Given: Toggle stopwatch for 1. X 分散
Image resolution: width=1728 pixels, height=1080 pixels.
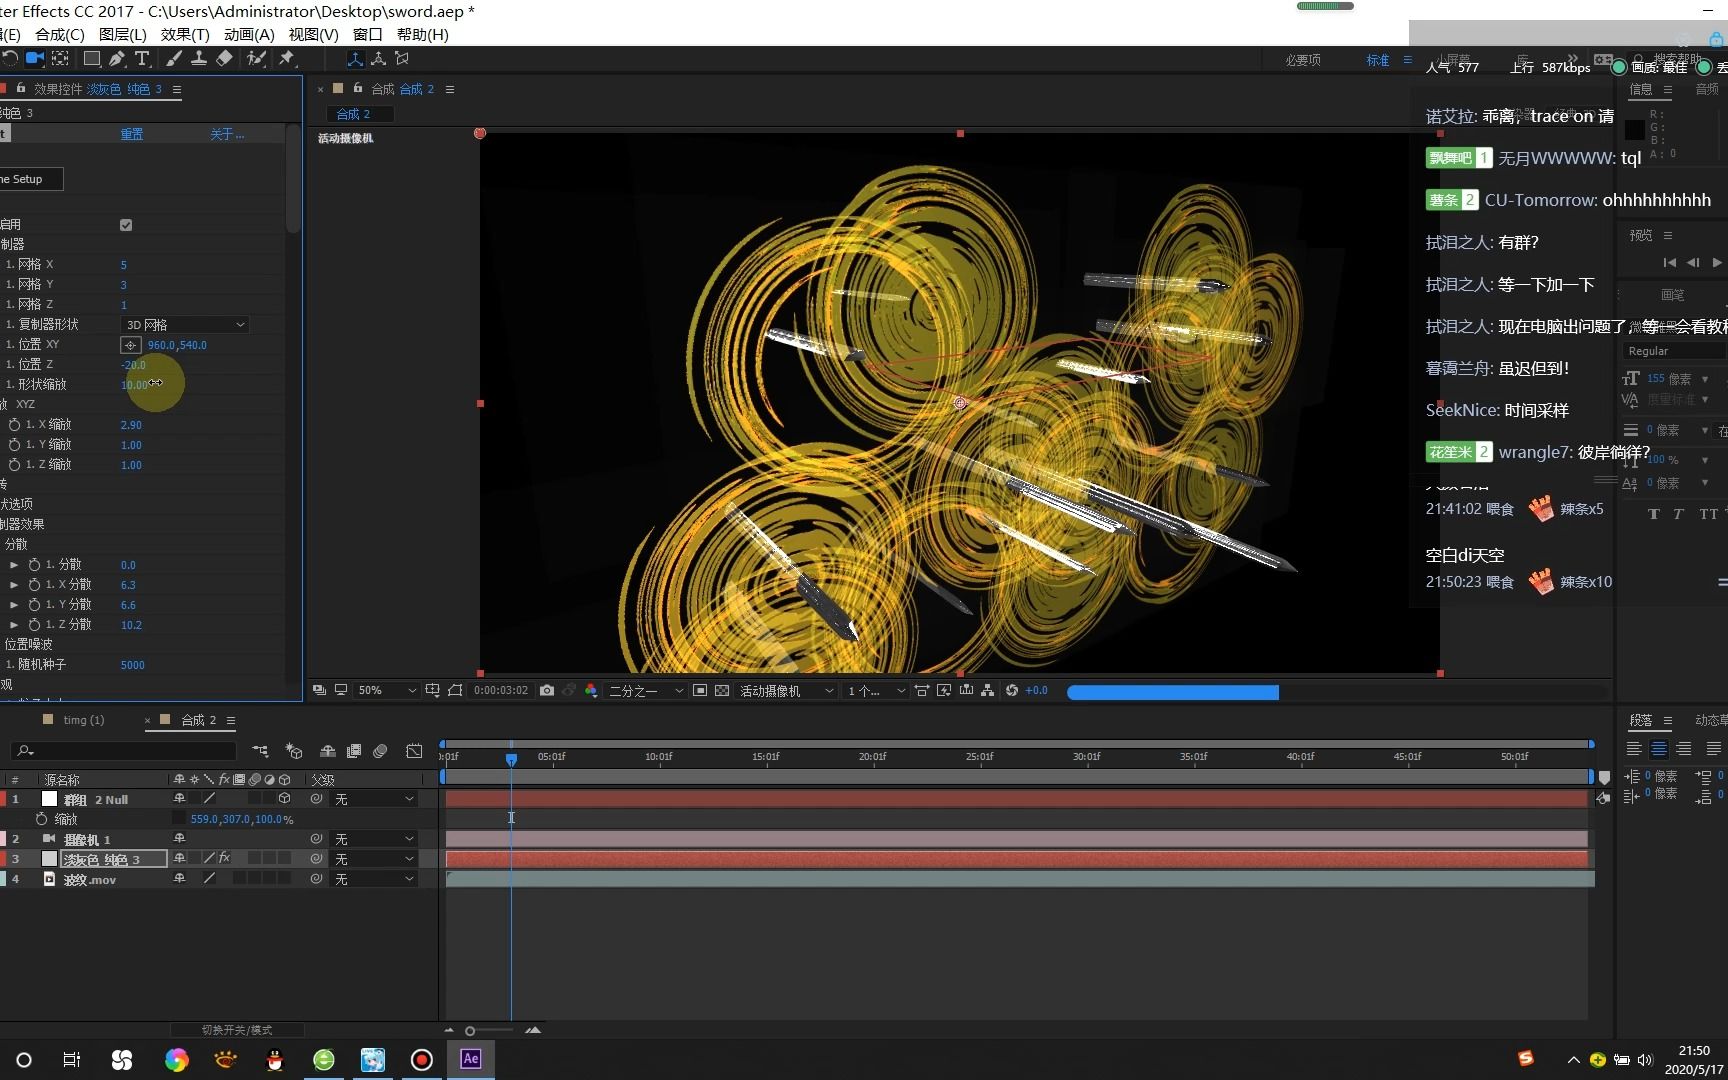Looking at the screenshot, I should click(x=34, y=585).
